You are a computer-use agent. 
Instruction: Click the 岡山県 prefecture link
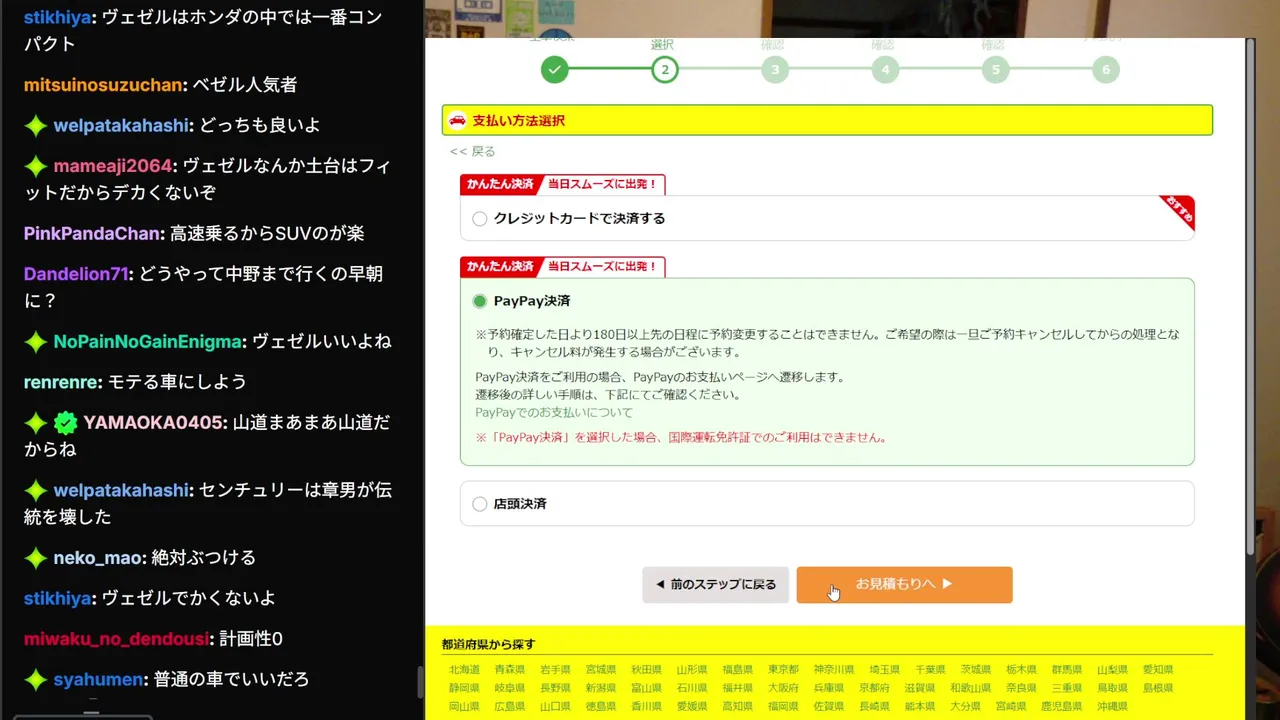(x=464, y=706)
